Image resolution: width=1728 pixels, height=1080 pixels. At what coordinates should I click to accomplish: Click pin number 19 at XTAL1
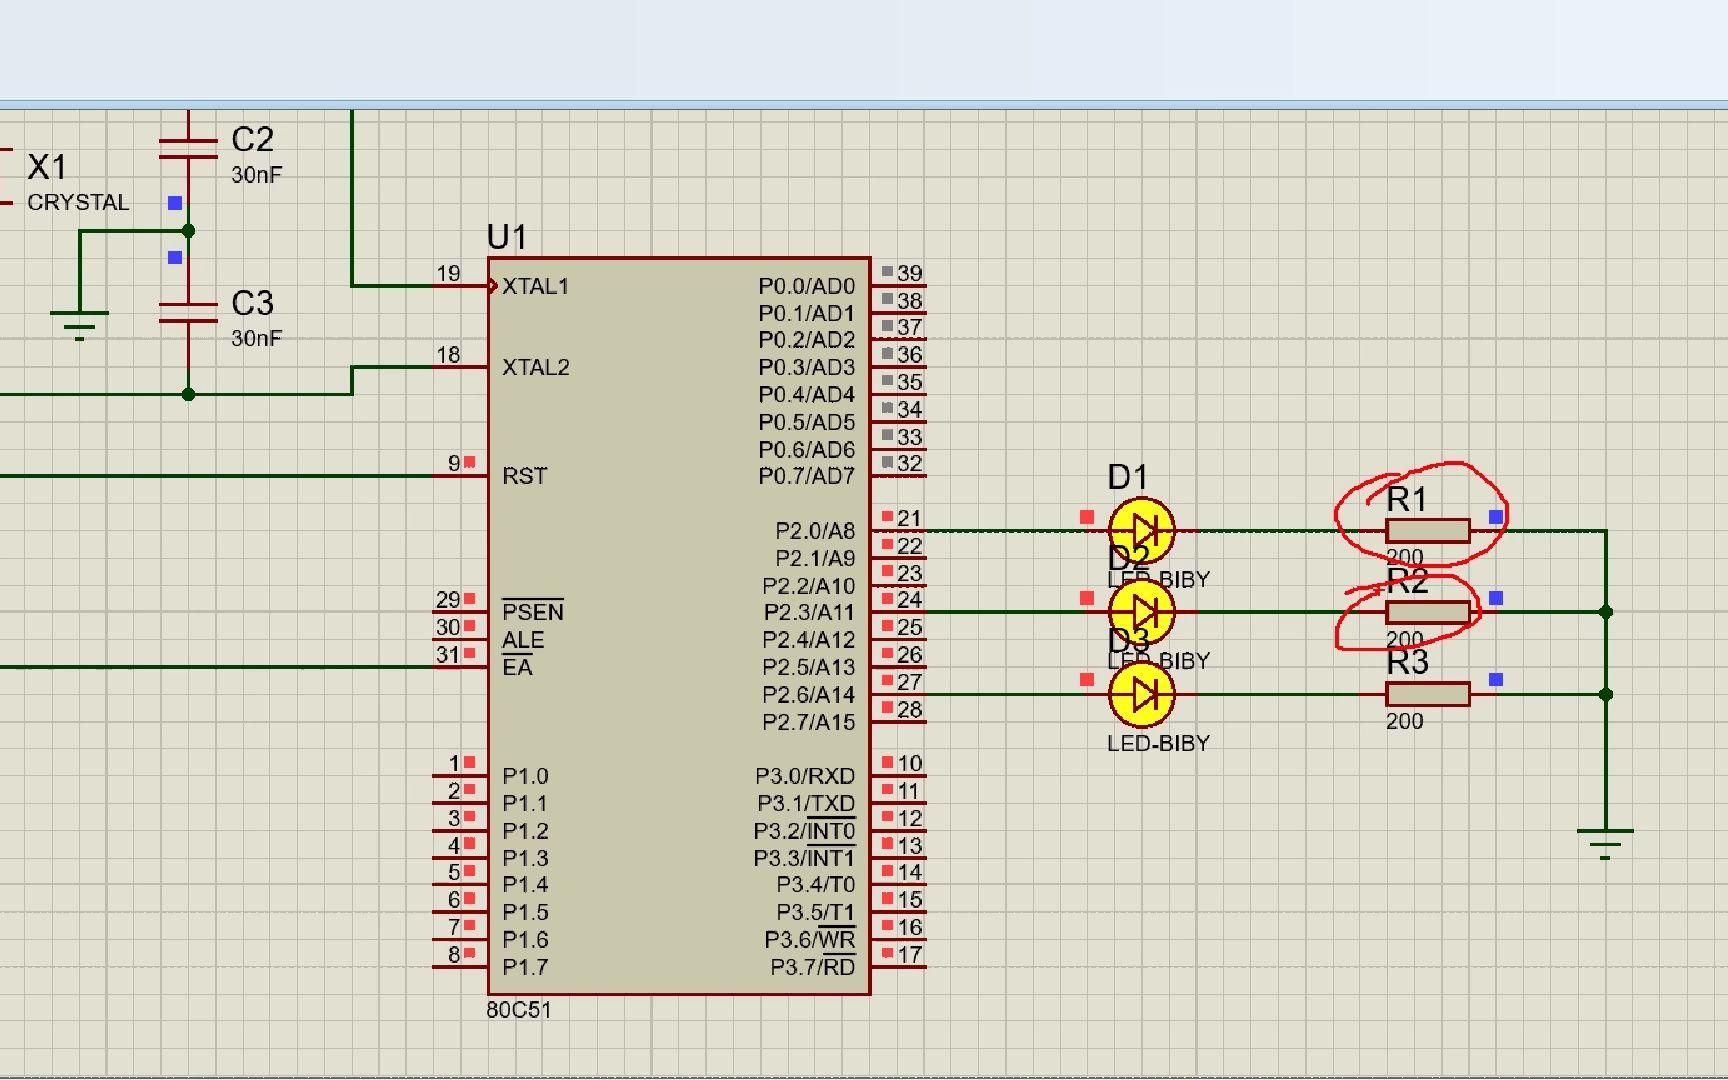(448, 273)
